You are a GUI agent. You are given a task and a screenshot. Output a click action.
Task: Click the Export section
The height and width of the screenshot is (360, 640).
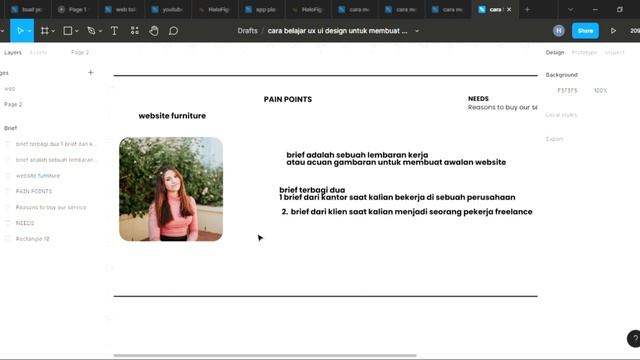[x=554, y=139]
